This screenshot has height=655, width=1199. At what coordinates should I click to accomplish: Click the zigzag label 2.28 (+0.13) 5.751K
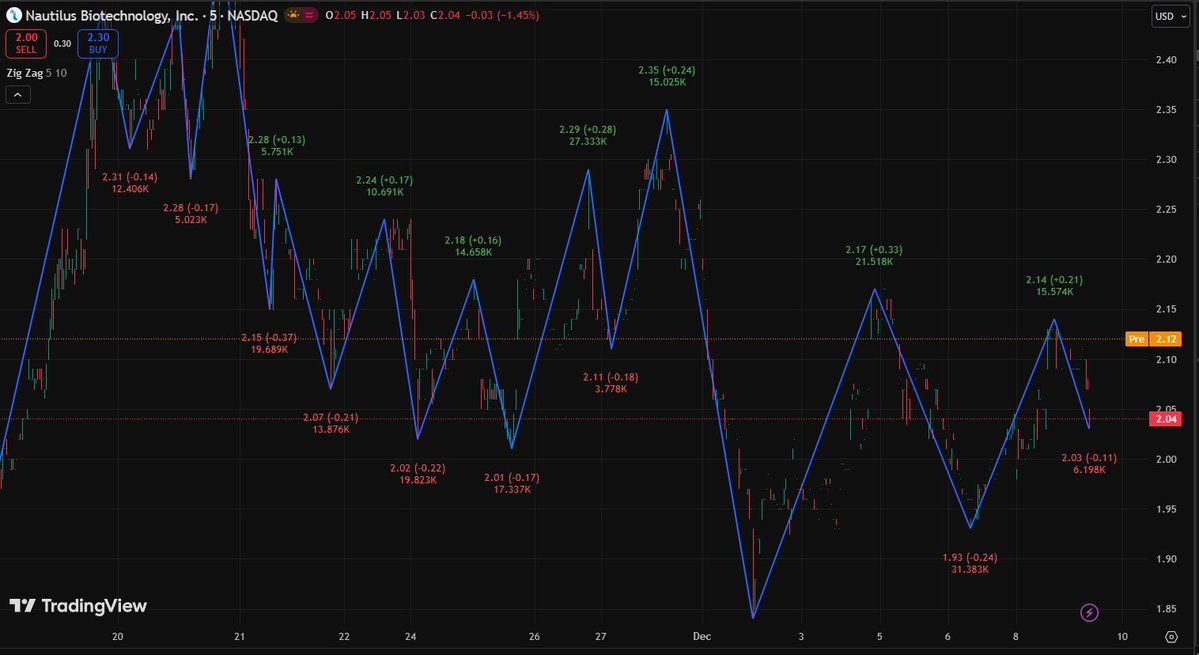pyautogui.click(x=277, y=145)
